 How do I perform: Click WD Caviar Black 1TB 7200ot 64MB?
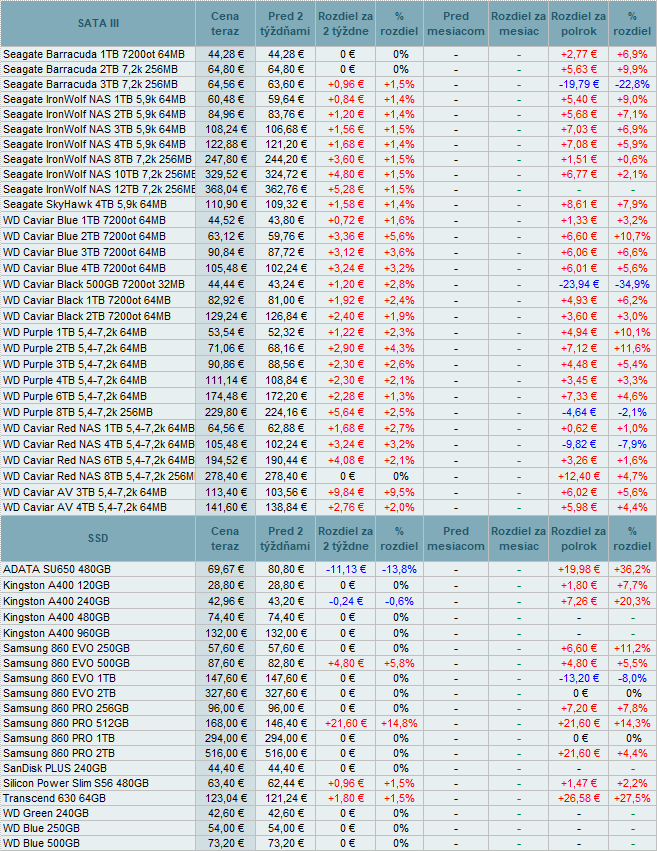click(87, 301)
